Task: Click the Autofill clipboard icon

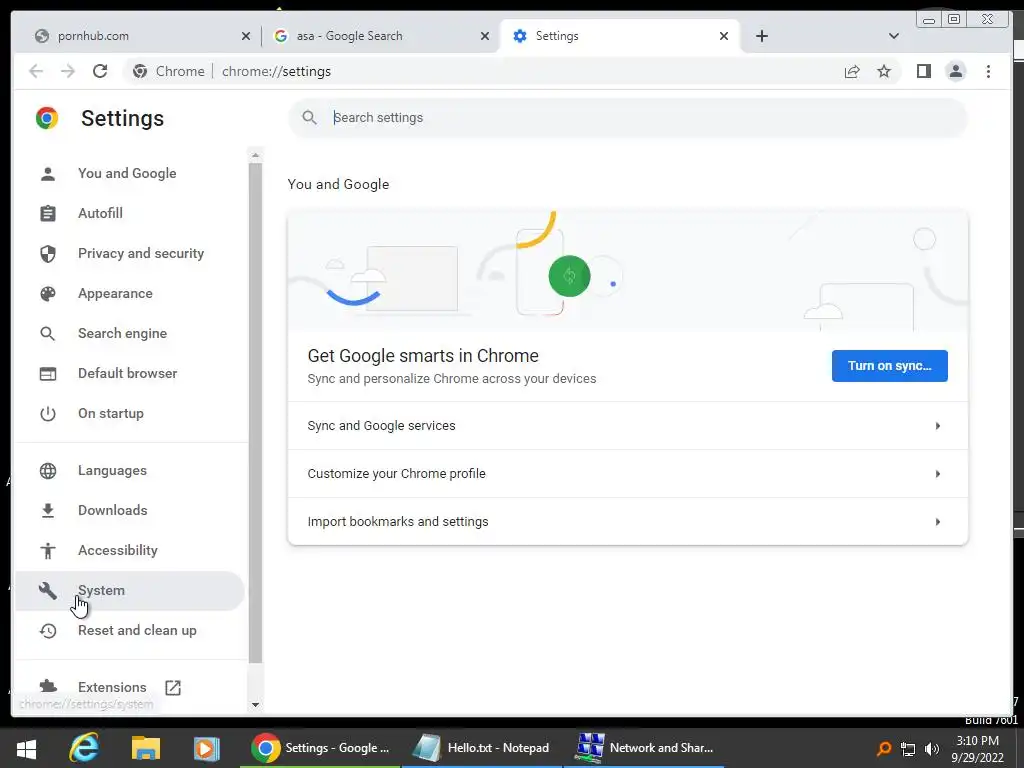Action: (x=48, y=214)
